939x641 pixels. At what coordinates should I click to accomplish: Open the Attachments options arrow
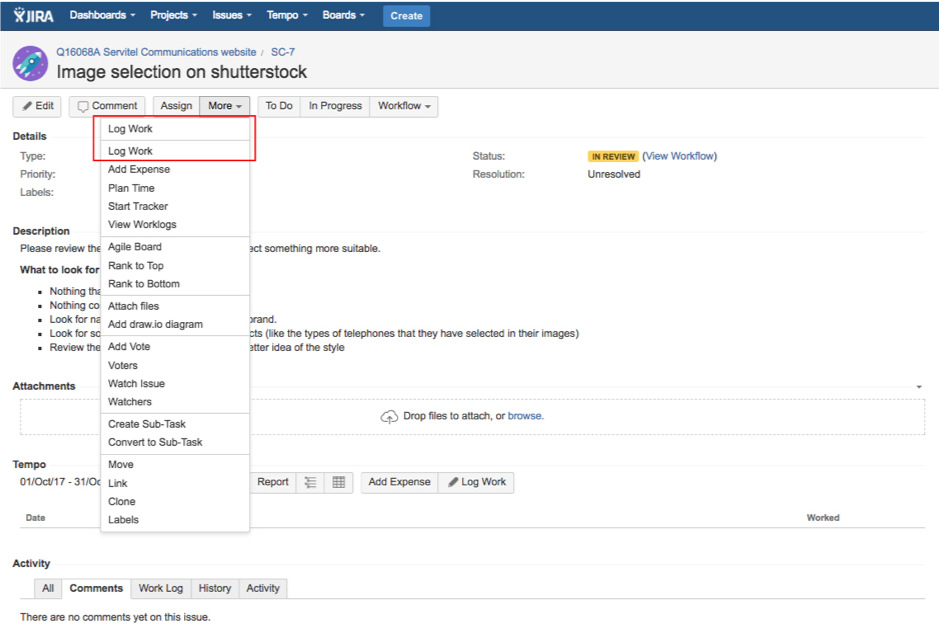tap(918, 387)
